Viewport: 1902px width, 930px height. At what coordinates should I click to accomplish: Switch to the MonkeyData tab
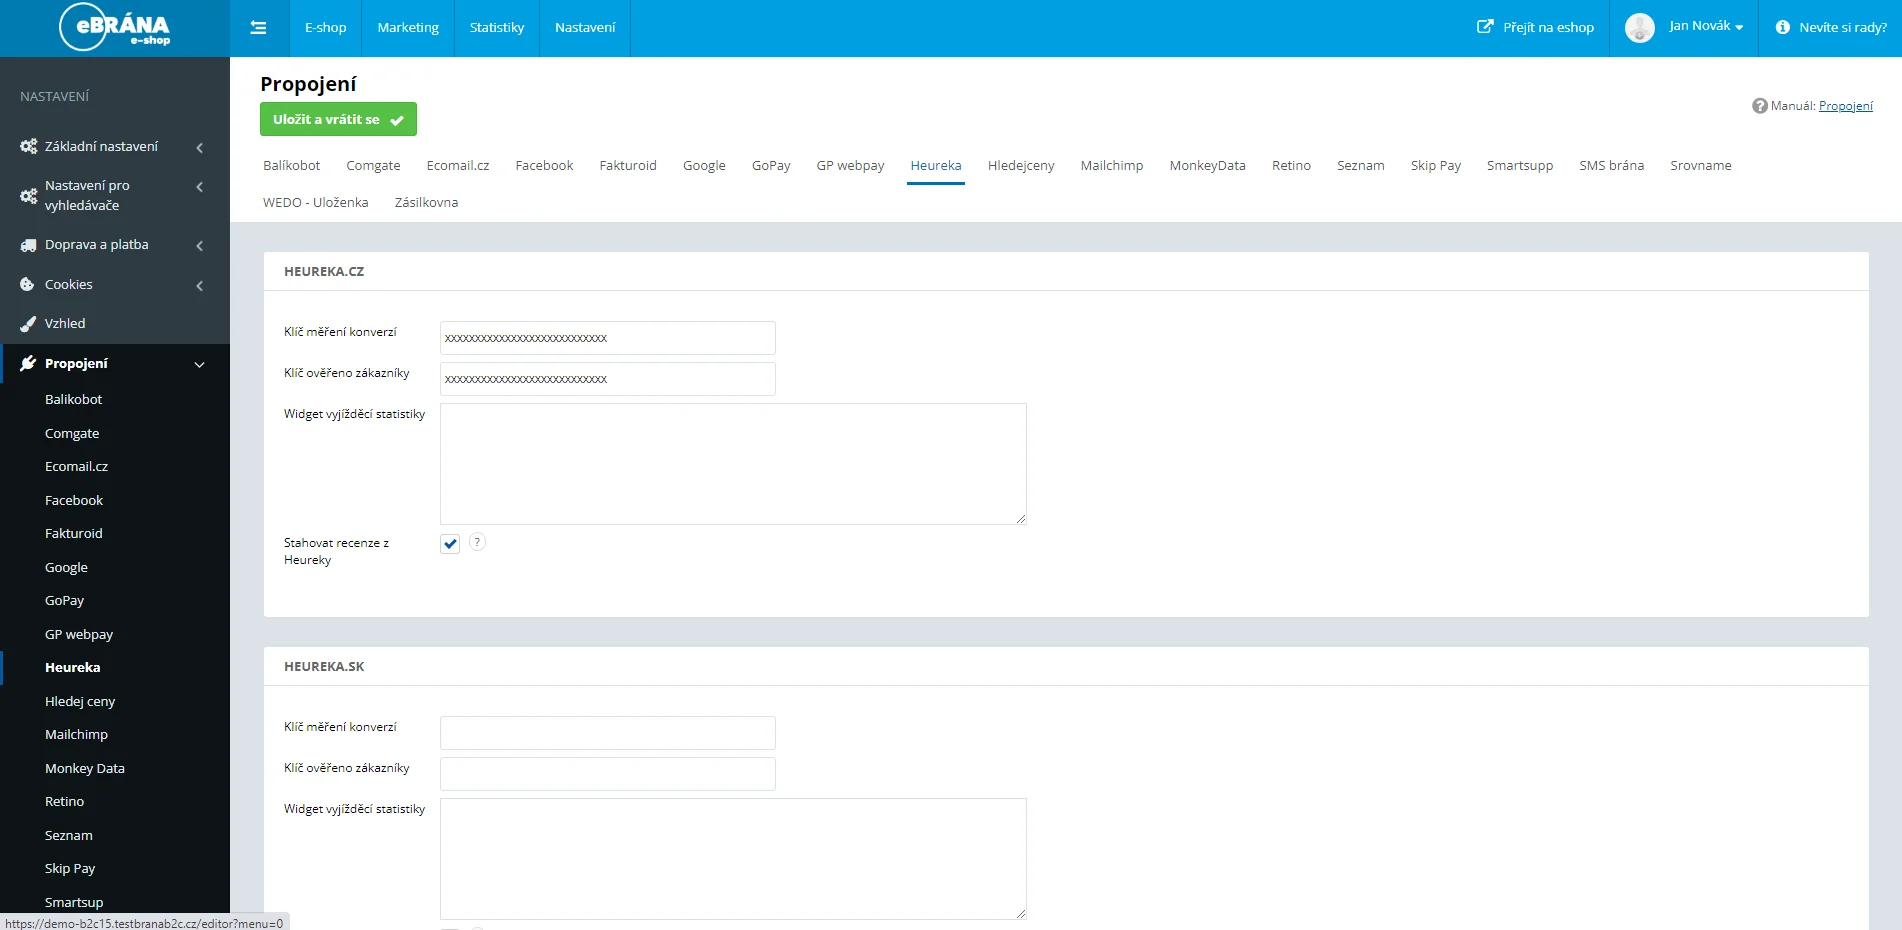[1207, 166]
